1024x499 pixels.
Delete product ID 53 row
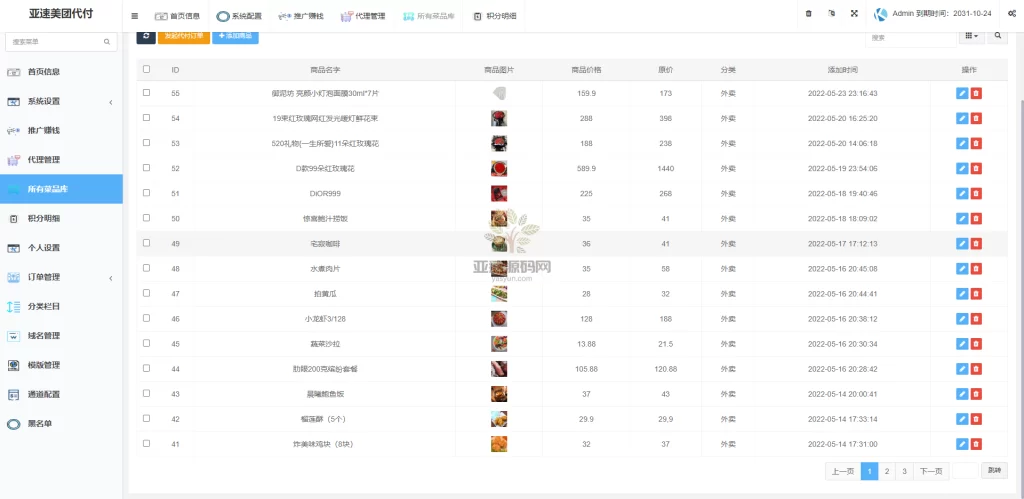976,143
